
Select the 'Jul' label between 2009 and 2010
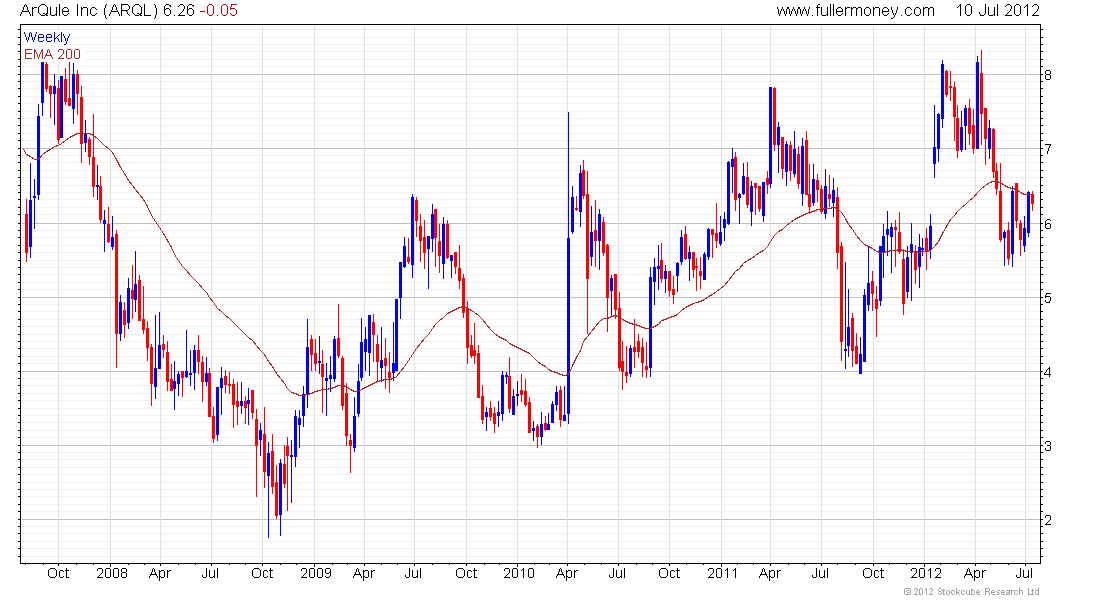(413, 573)
